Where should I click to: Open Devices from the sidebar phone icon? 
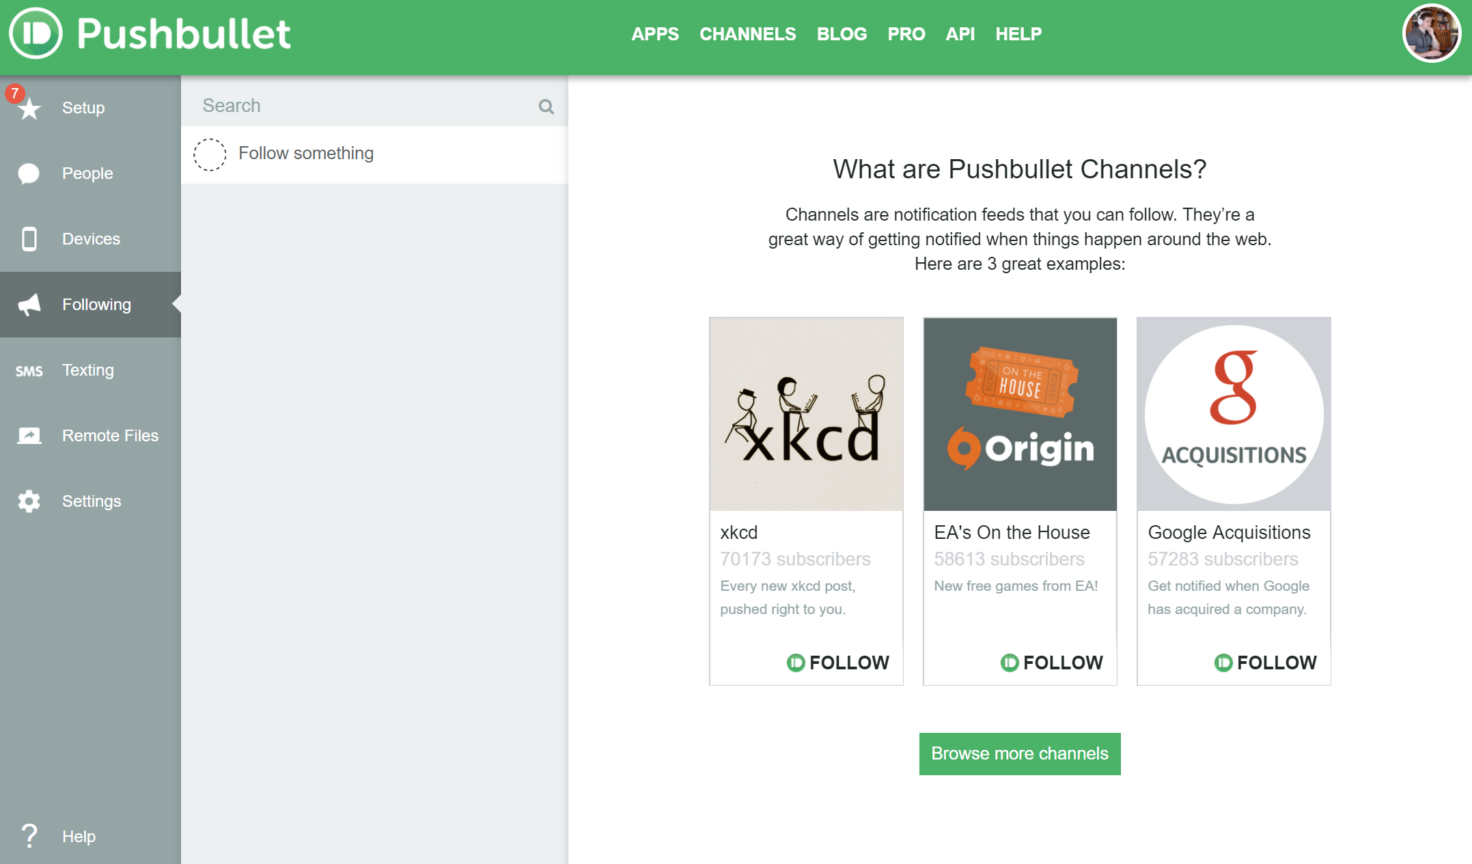[29, 238]
